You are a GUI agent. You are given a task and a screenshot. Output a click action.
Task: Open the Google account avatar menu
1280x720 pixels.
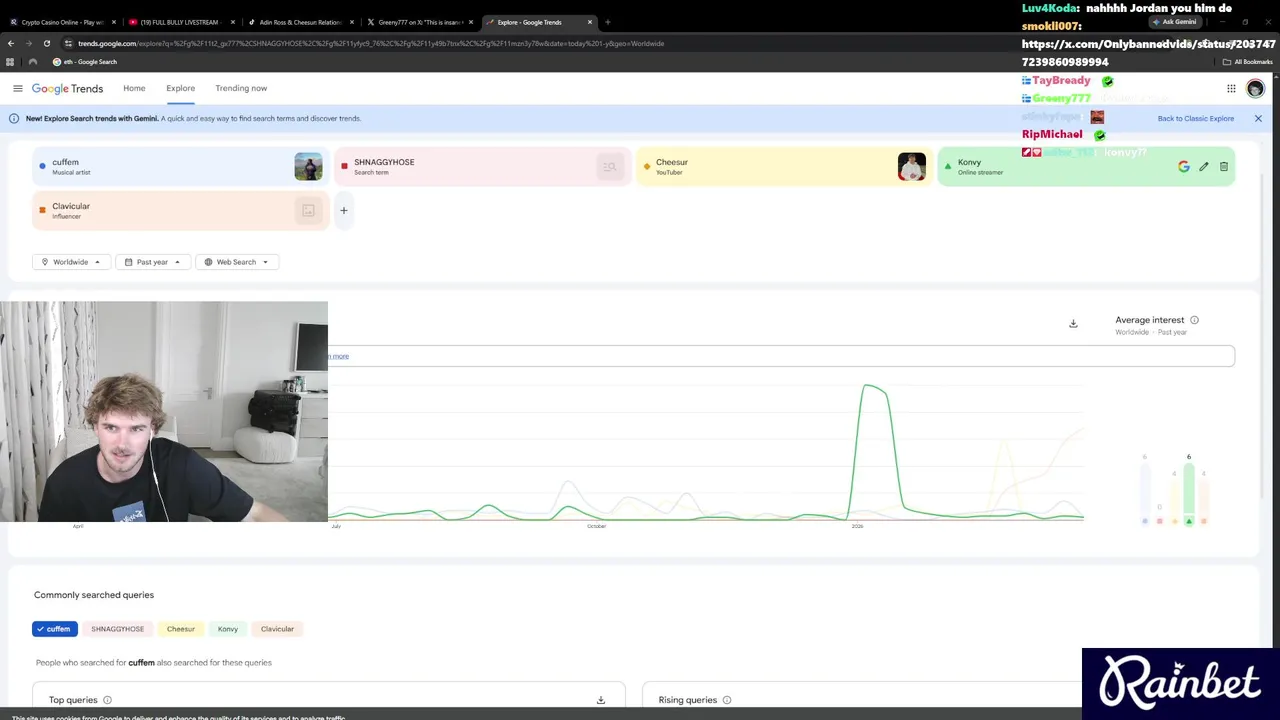point(1255,88)
